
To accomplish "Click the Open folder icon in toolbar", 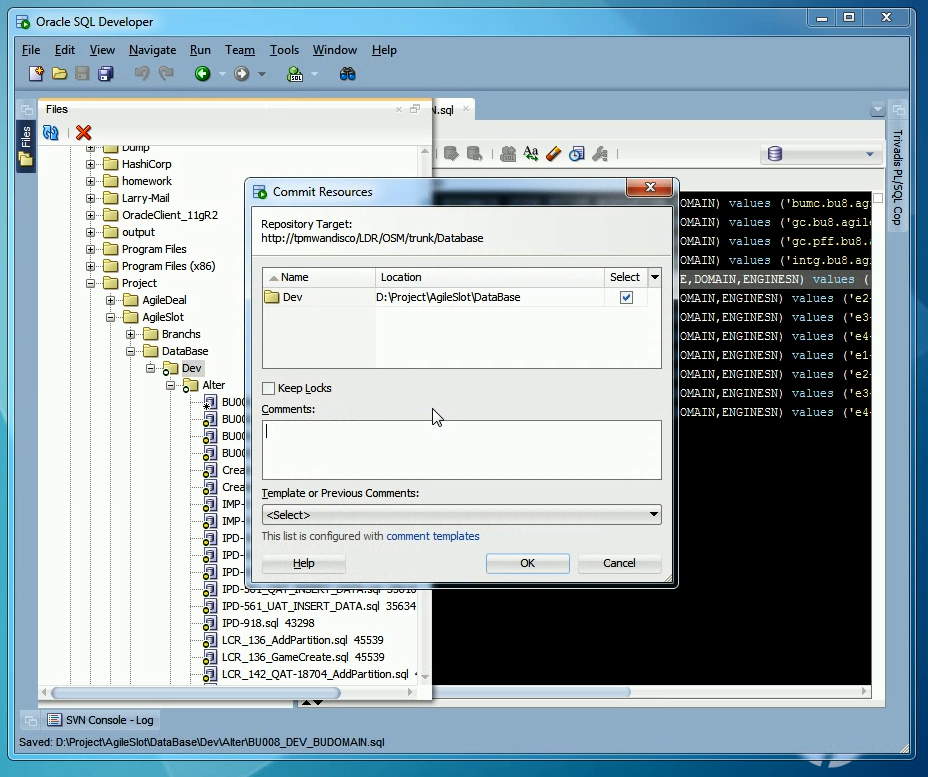I will [59, 74].
